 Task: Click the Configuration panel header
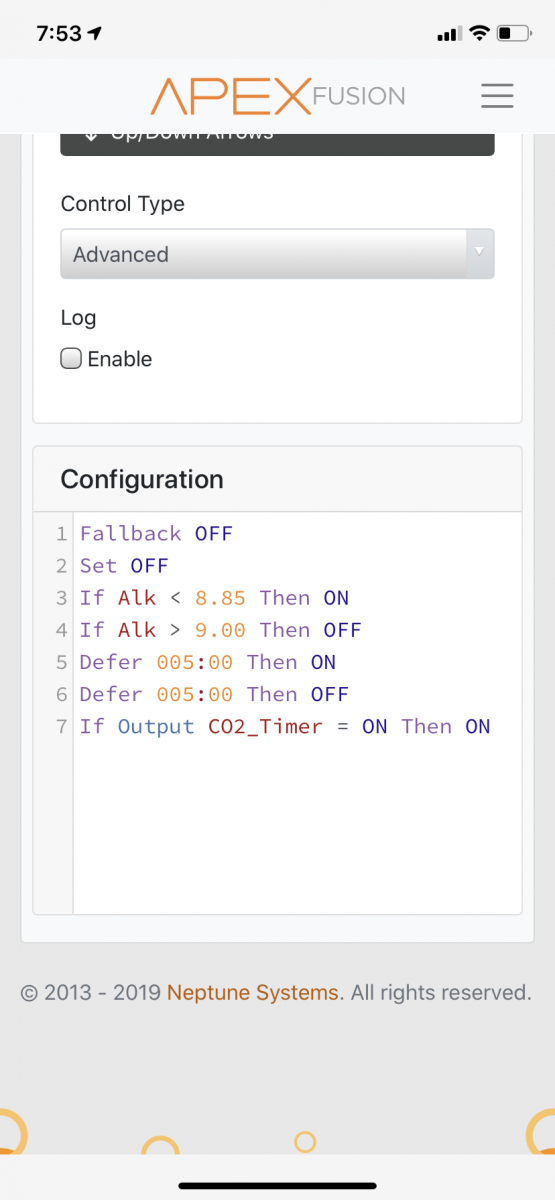click(x=277, y=480)
